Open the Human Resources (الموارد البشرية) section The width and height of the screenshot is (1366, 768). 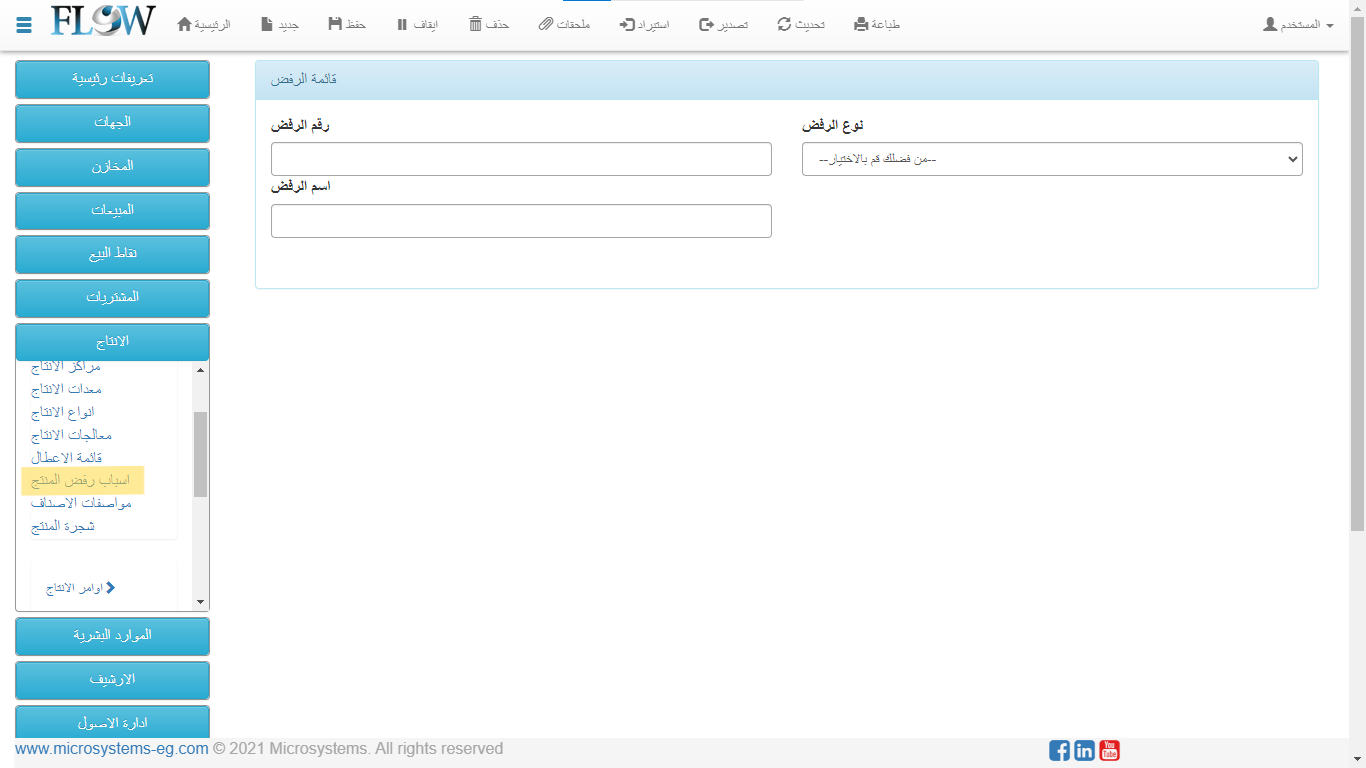112,636
